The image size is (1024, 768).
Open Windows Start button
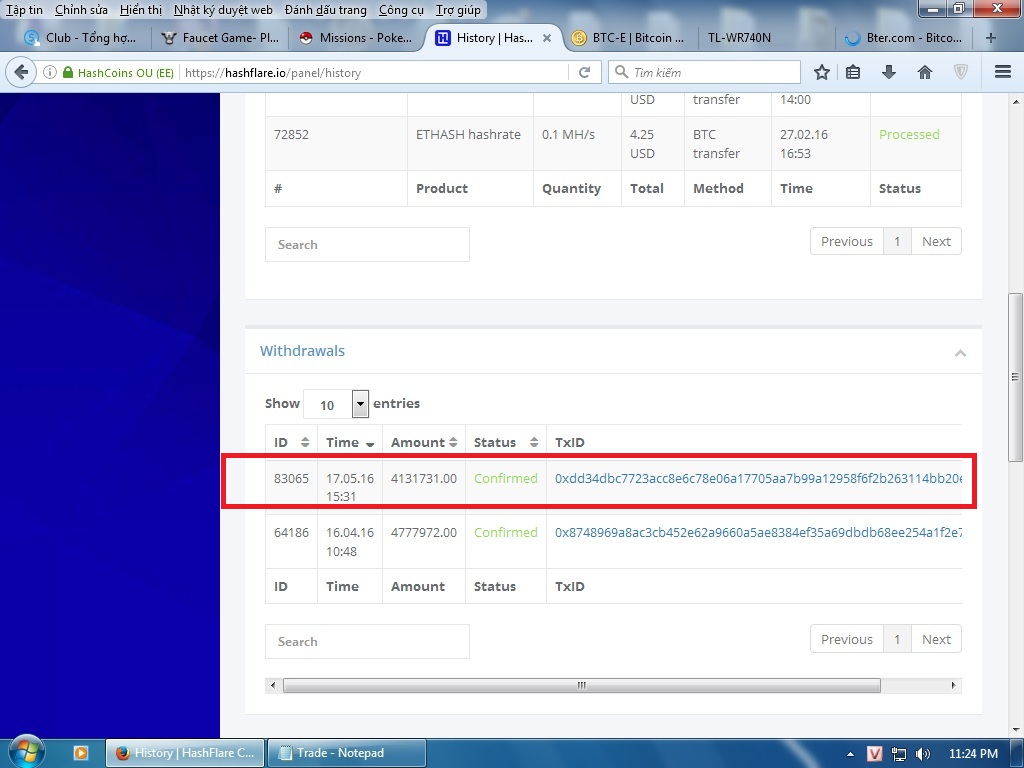pos(25,751)
